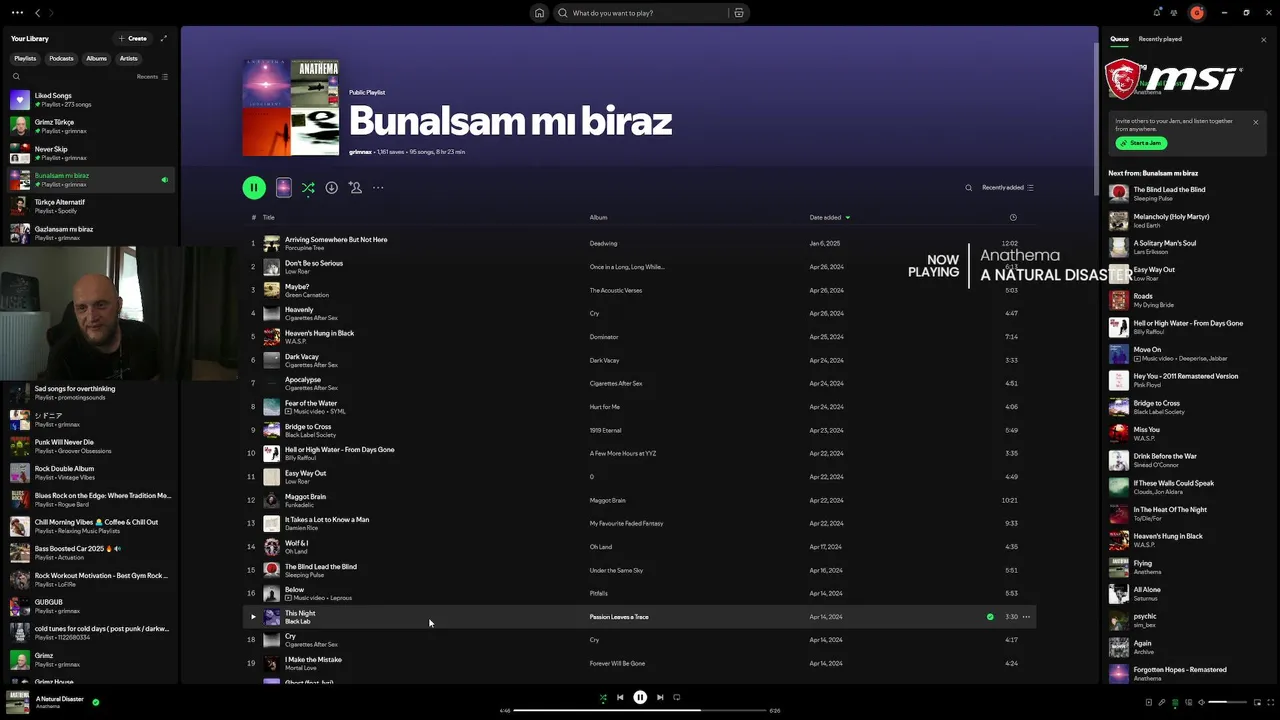The height and width of the screenshot is (720, 1280).
Task: Filter library by Albums
Action: click(x=96, y=58)
